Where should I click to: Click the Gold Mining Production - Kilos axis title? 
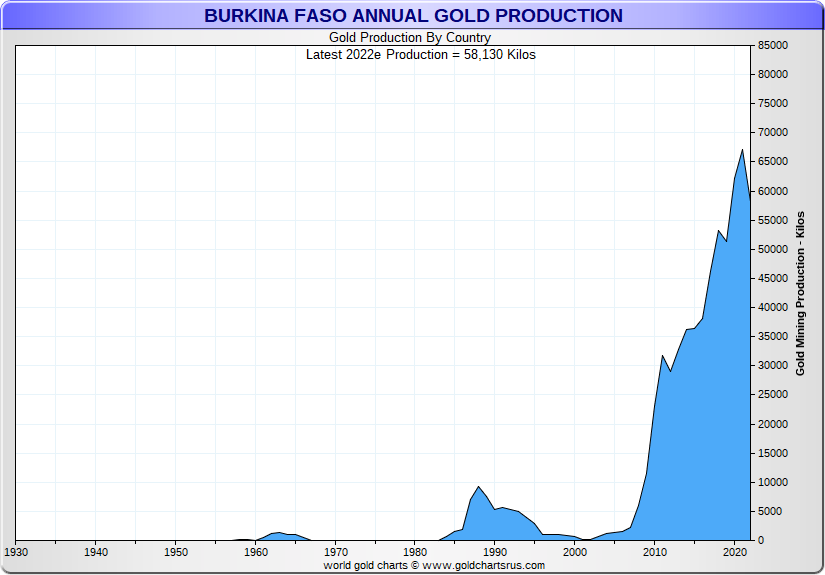tap(800, 293)
